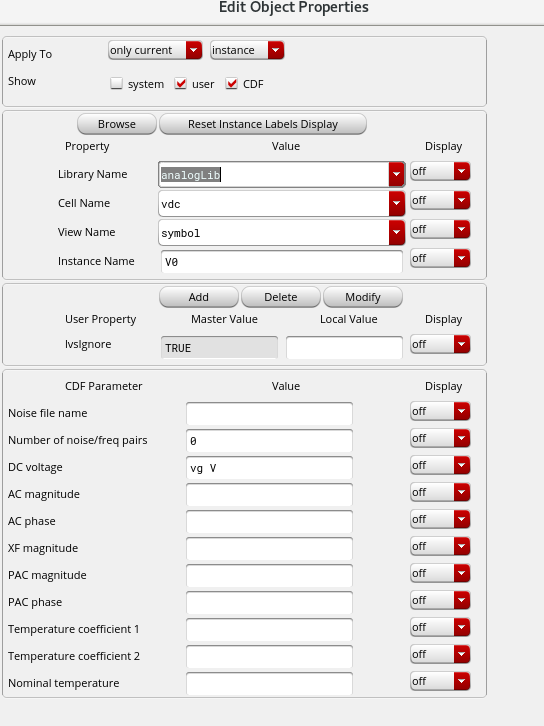Open Number of noise/freq pairs display dropdown
This screenshot has width=544, height=726.
tap(440, 438)
